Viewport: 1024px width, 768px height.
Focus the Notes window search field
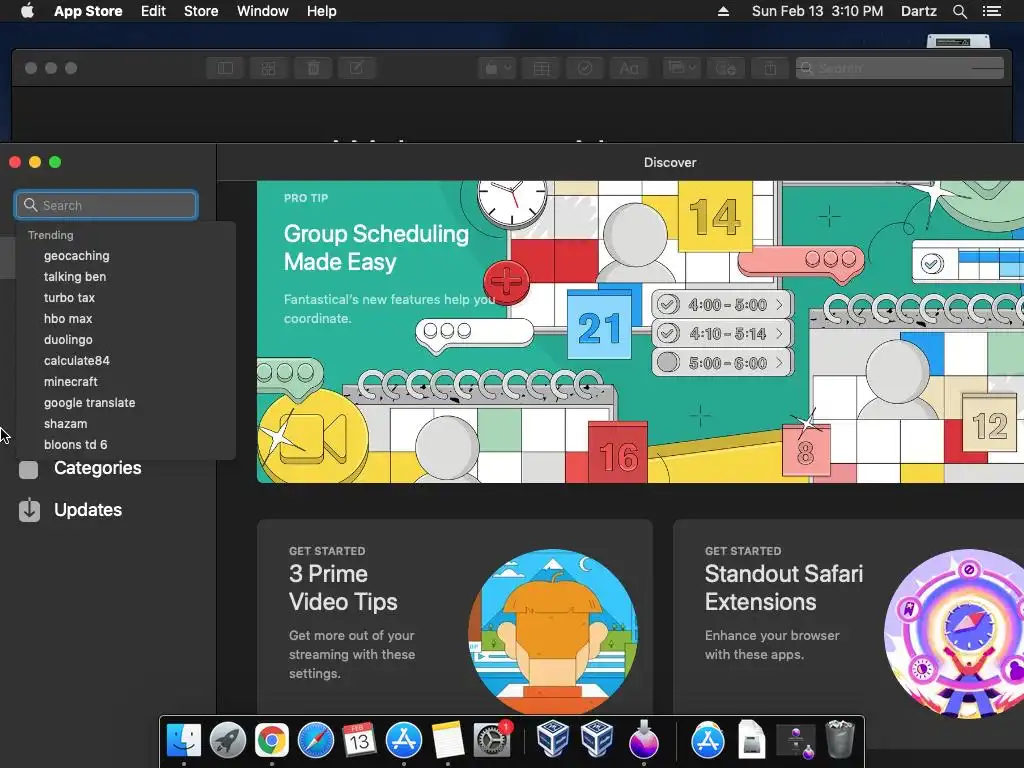(900, 68)
